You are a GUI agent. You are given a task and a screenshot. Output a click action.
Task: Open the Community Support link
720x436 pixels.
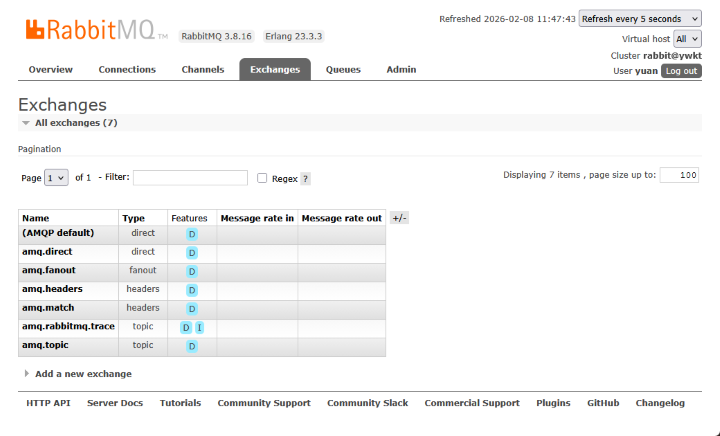(264, 403)
